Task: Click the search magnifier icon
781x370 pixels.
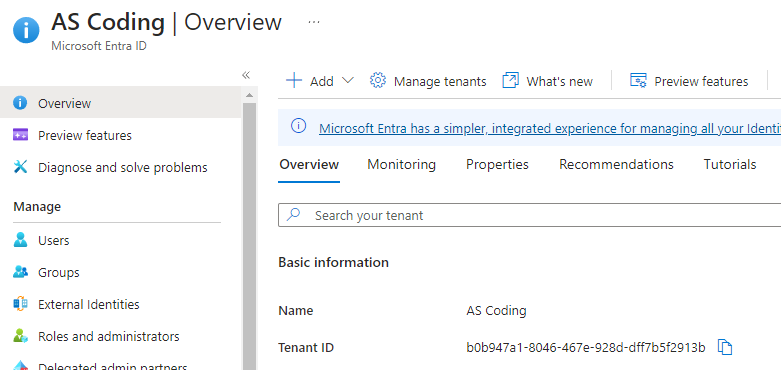Action: (294, 215)
